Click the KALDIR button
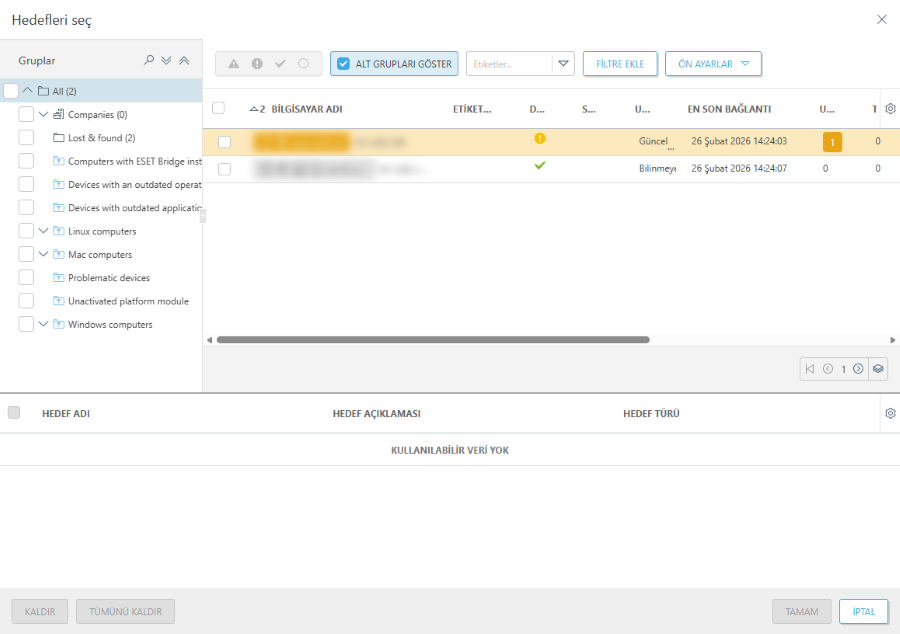This screenshot has width=900, height=634. coord(40,612)
